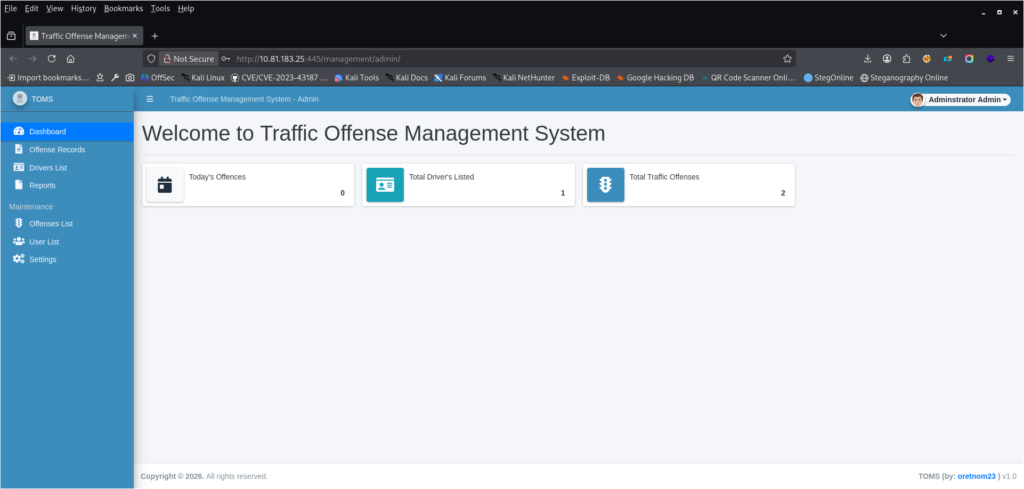Reload the page using the refresh button
Viewport: 1024px width, 489px height.
click(x=52, y=59)
